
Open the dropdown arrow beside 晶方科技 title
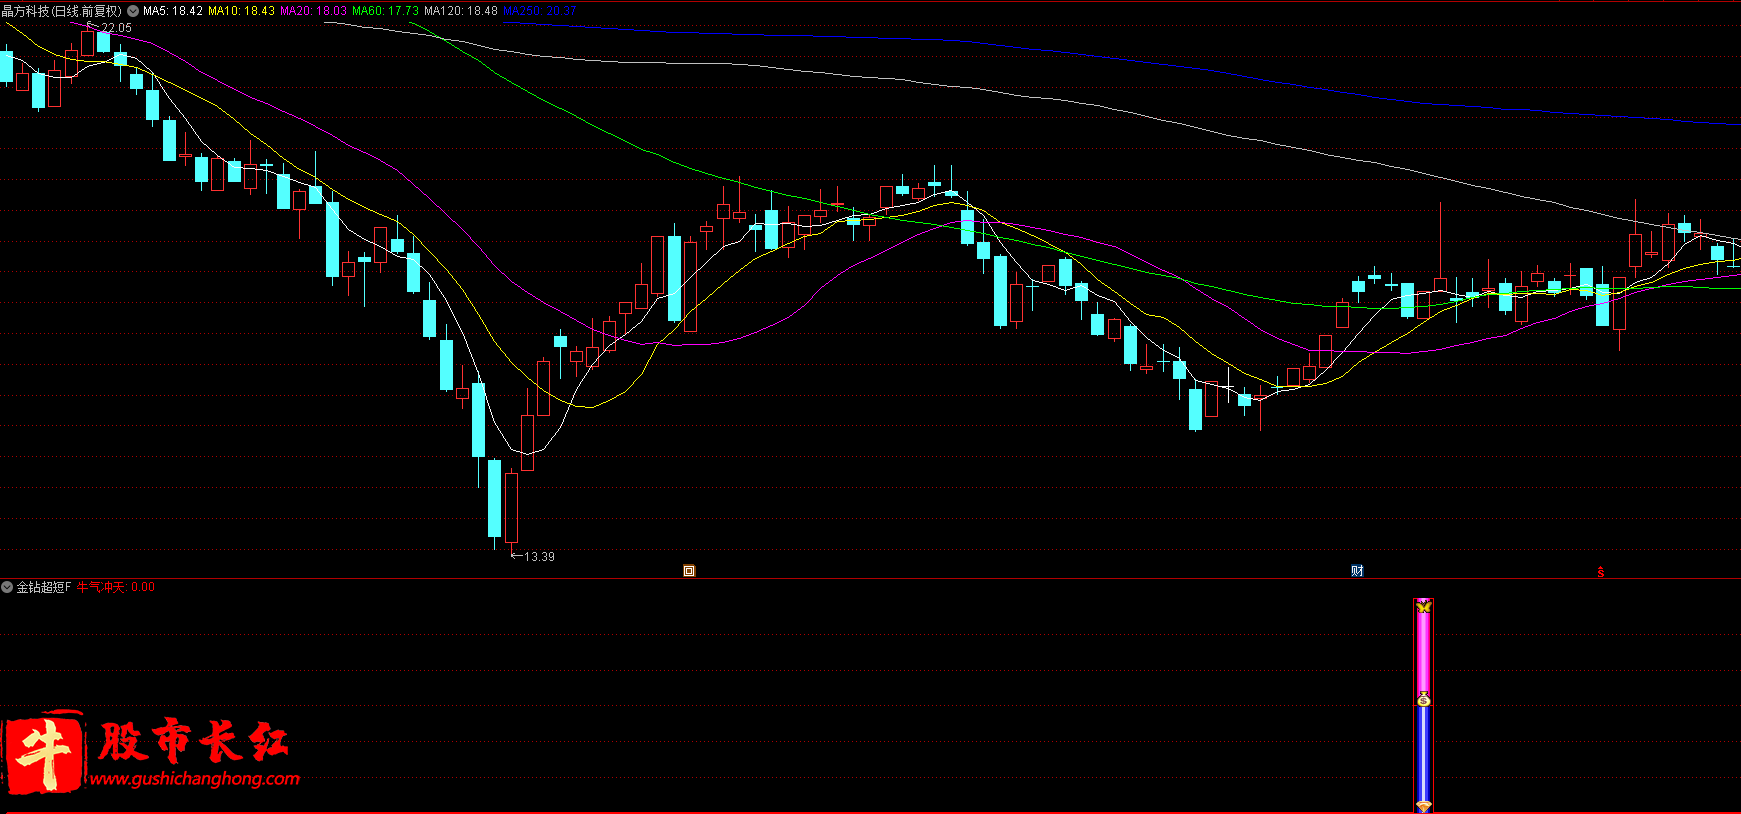point(133,11)
